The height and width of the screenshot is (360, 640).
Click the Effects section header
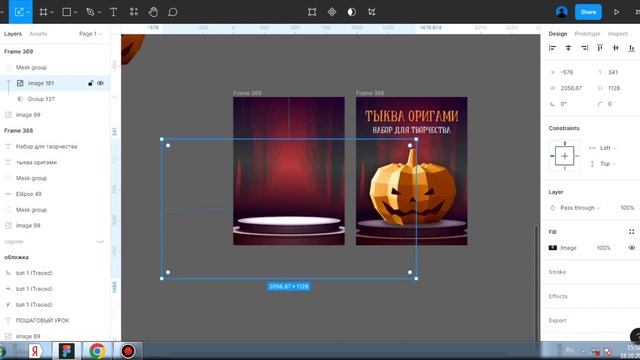click(x=558, y=296)
